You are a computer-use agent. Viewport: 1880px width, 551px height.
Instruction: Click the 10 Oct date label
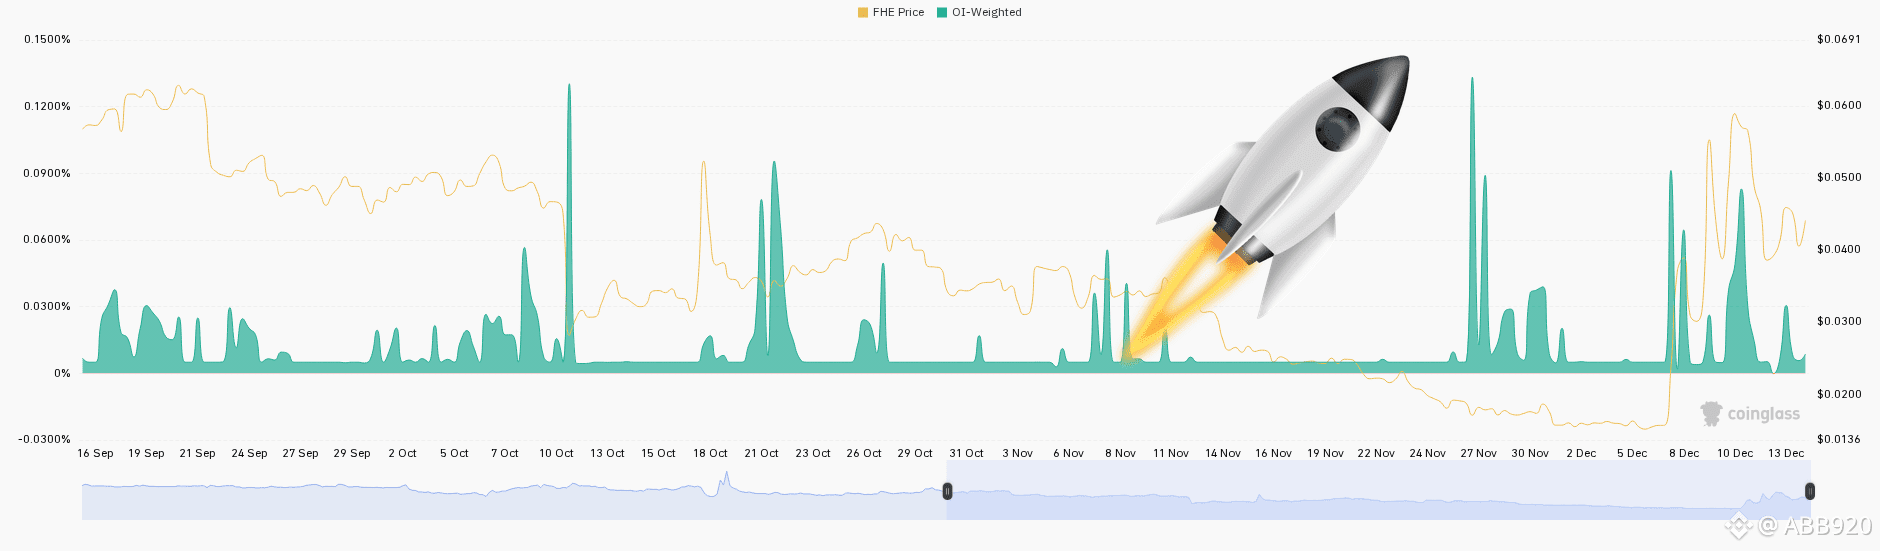tap(556, 453)
